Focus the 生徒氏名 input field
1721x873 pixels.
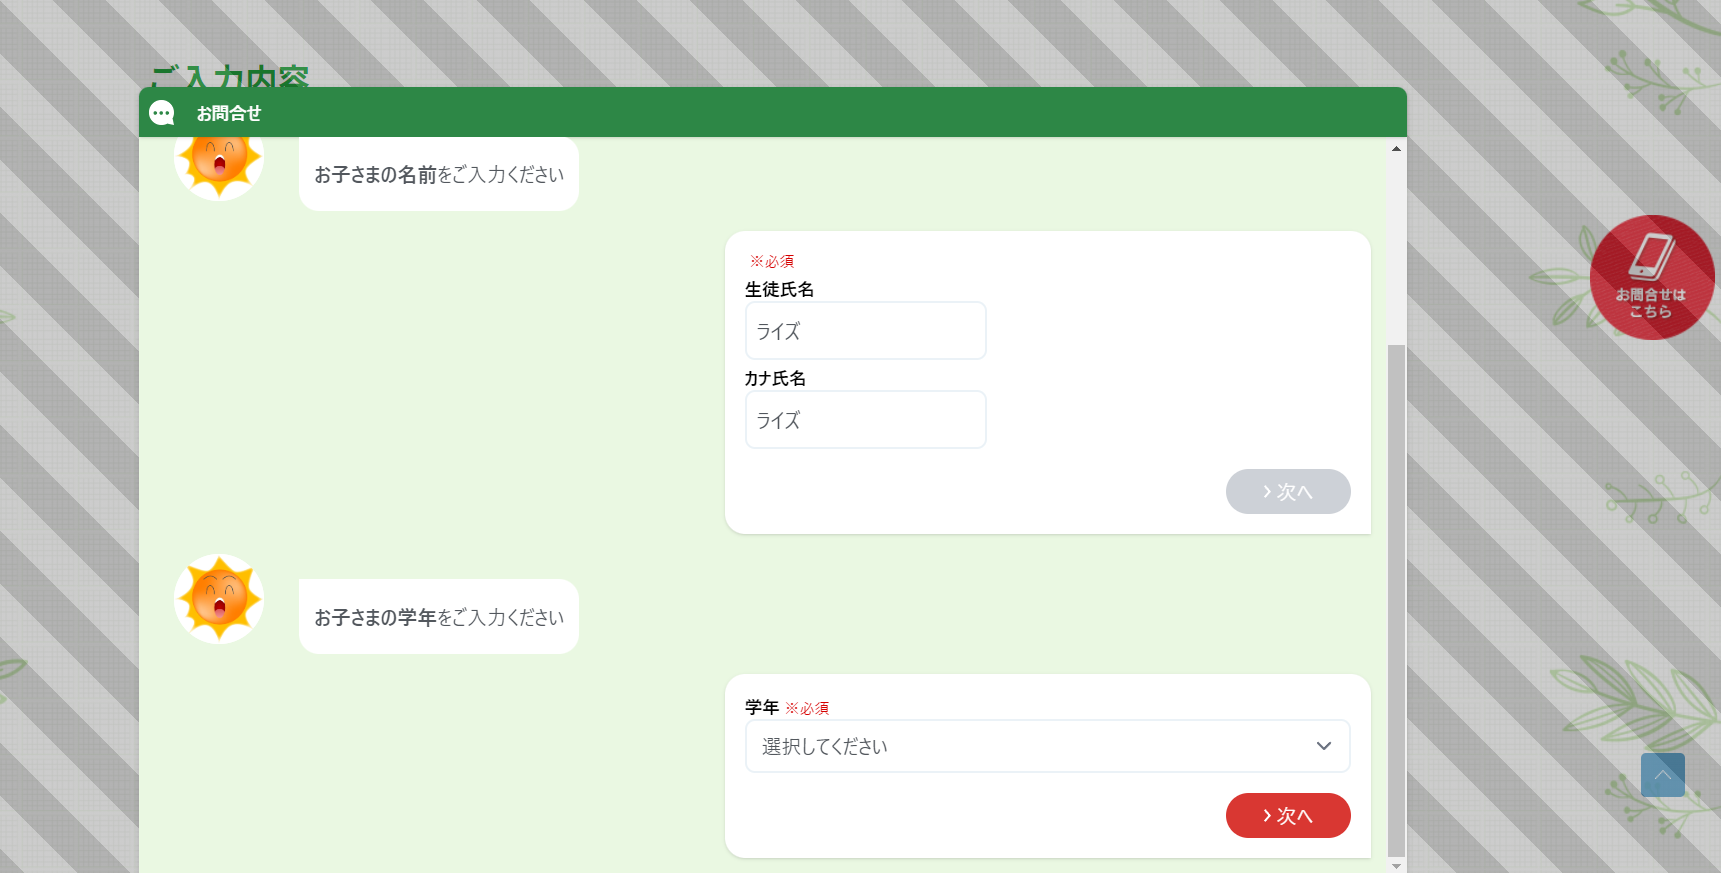click(x=866, y=331)
